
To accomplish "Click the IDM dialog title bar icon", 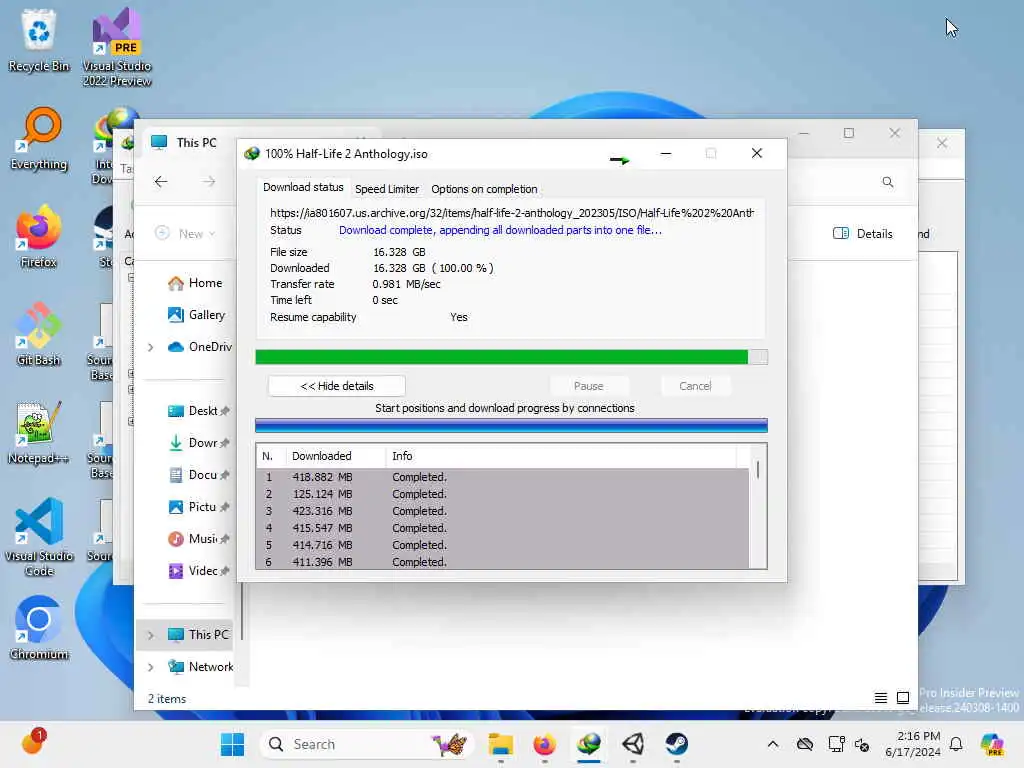I will (252, 154).
